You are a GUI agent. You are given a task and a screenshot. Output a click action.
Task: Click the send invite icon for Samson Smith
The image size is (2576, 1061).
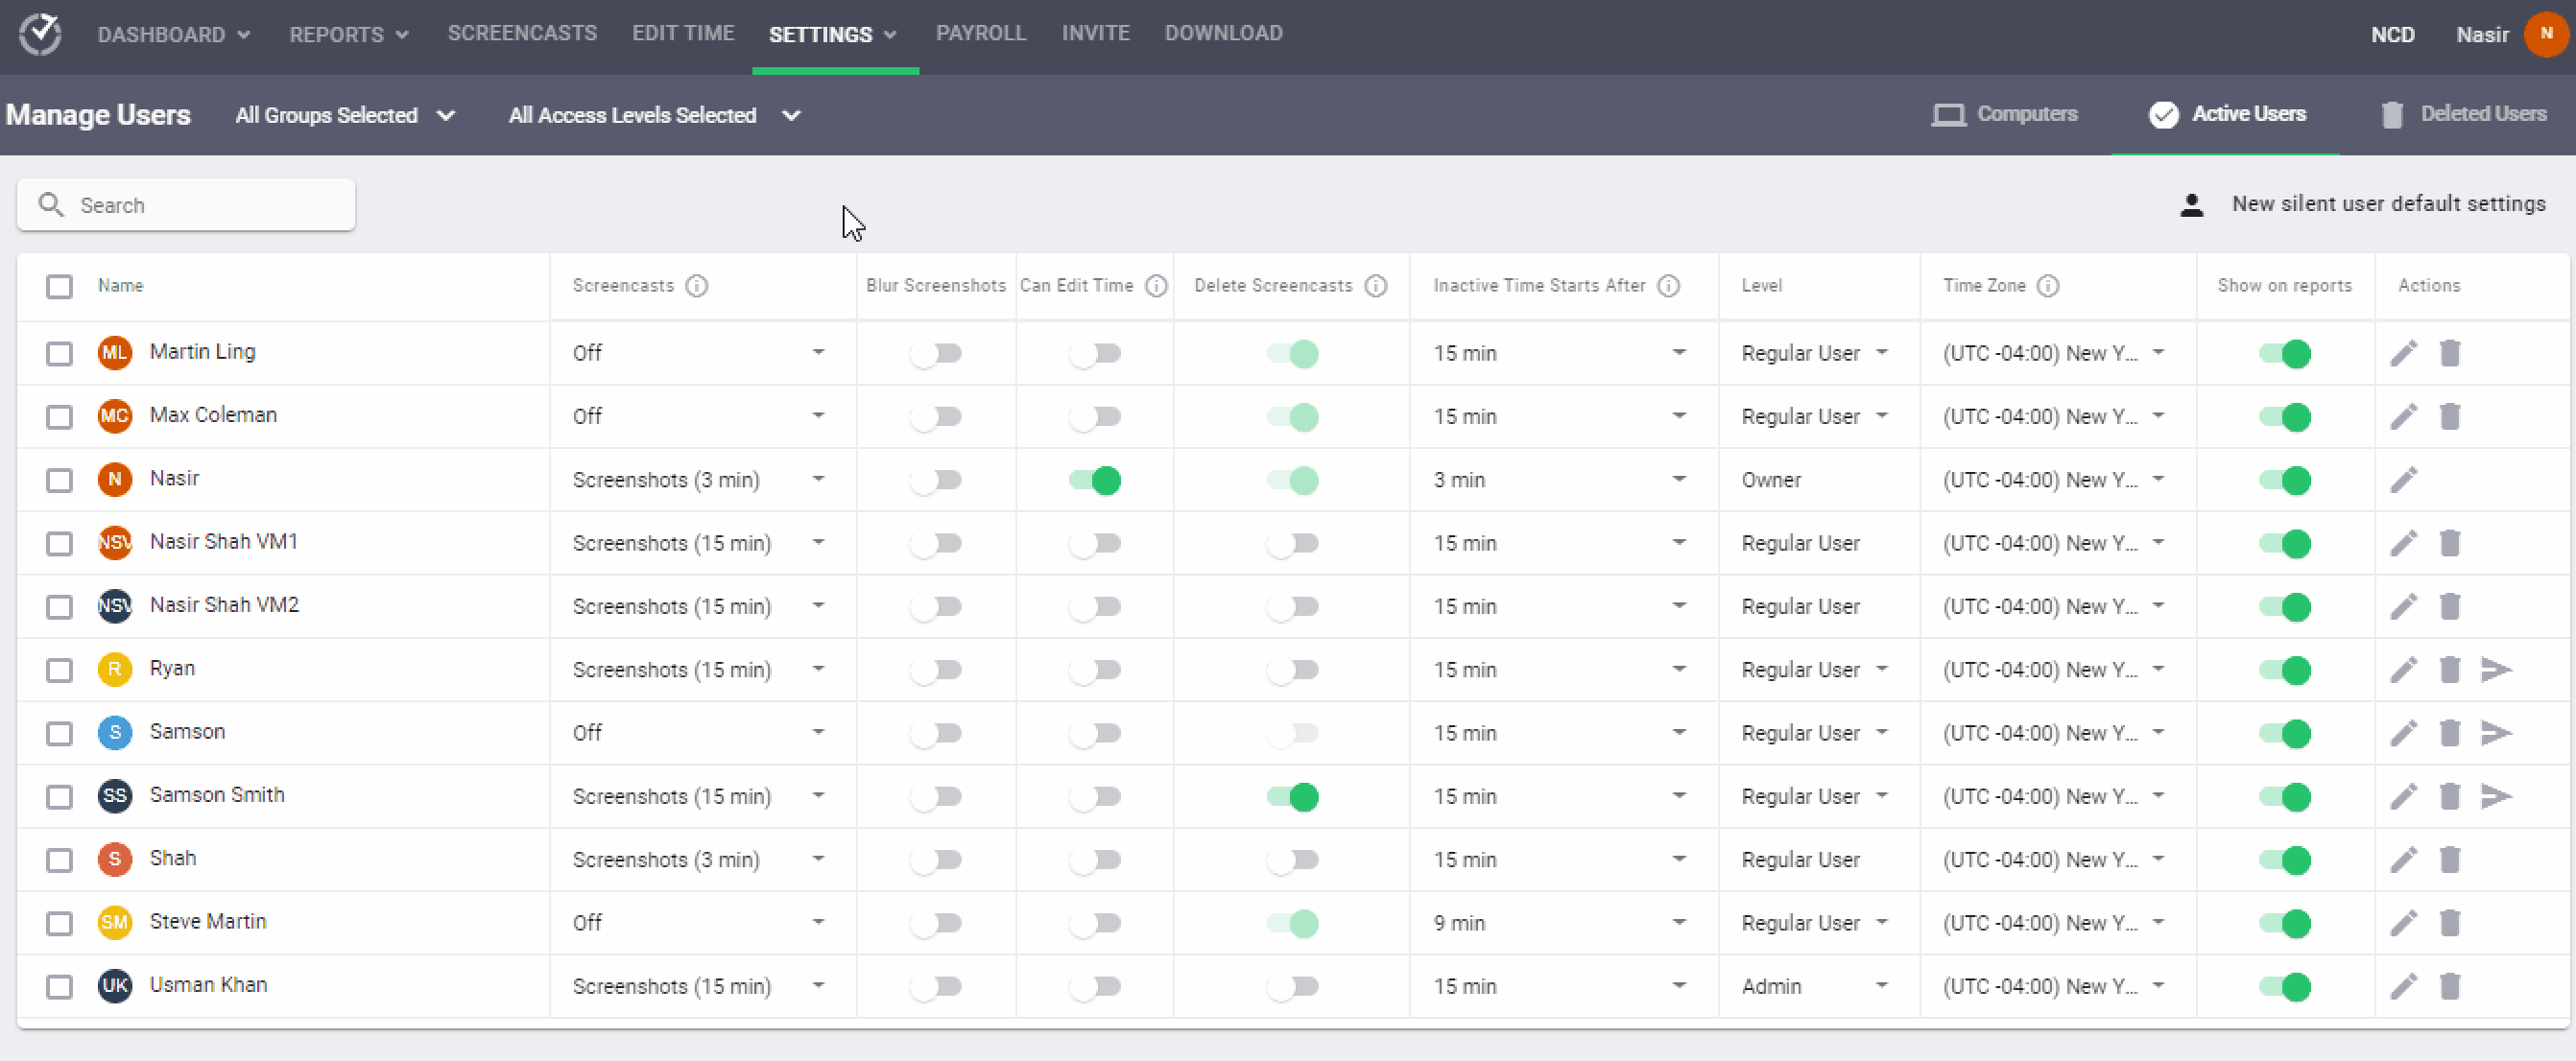(2496, 796)
